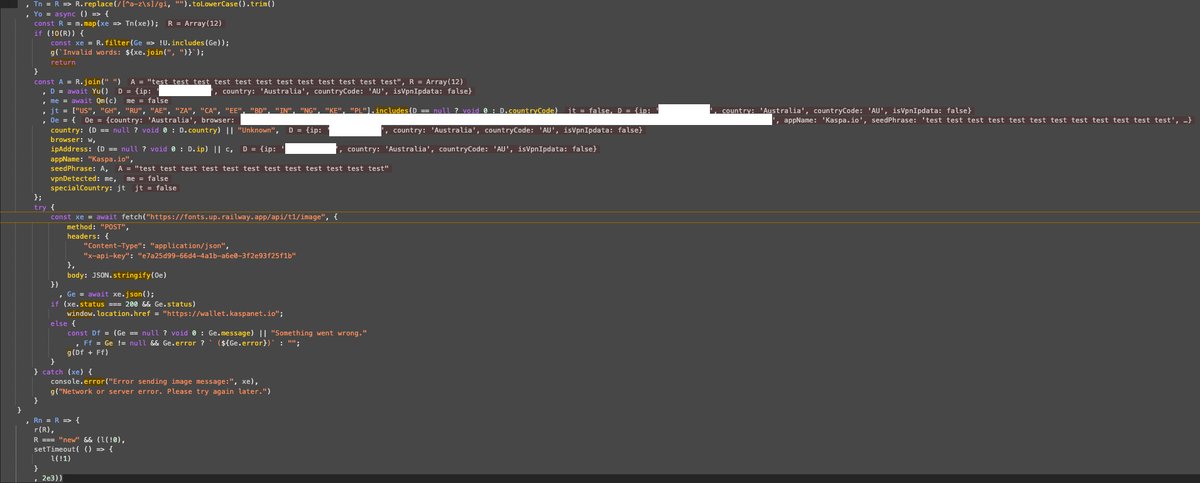1200x483 pixels.
Task: Click the fonts.up.railway.app fetch URL
Action: [x=235, y=216]
